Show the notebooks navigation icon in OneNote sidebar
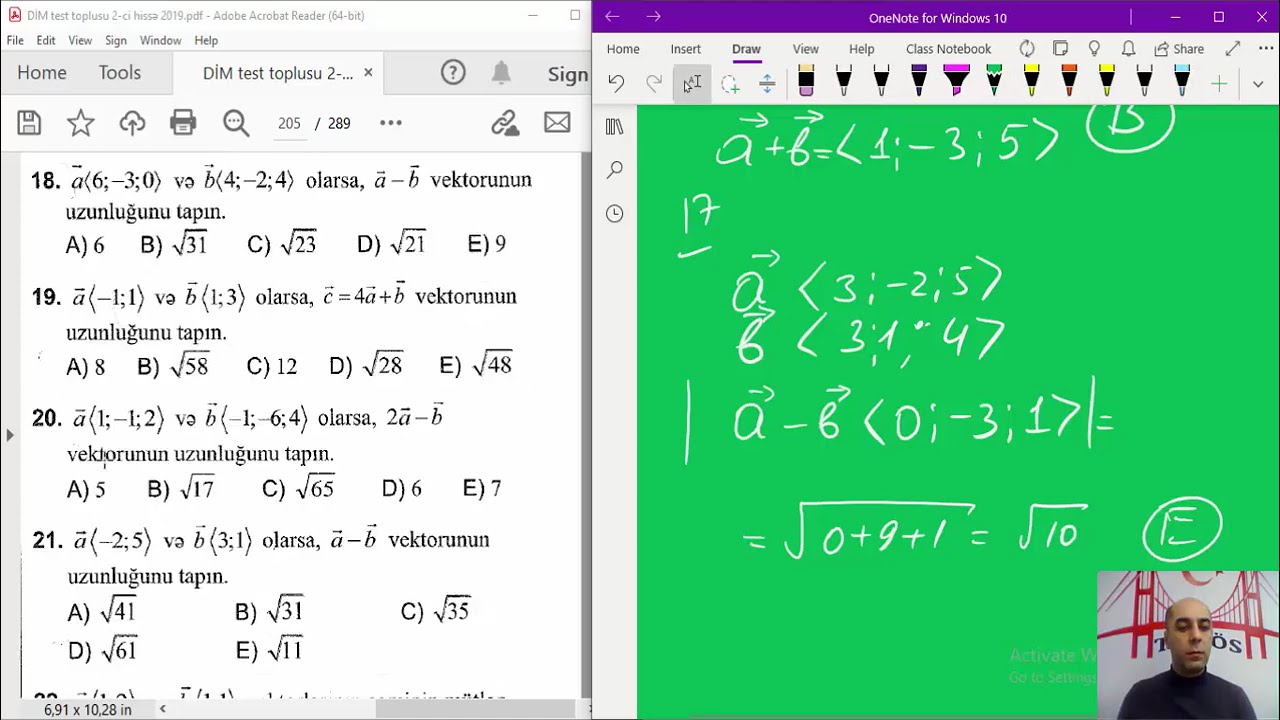1280x720 pixels. [614, 127]
